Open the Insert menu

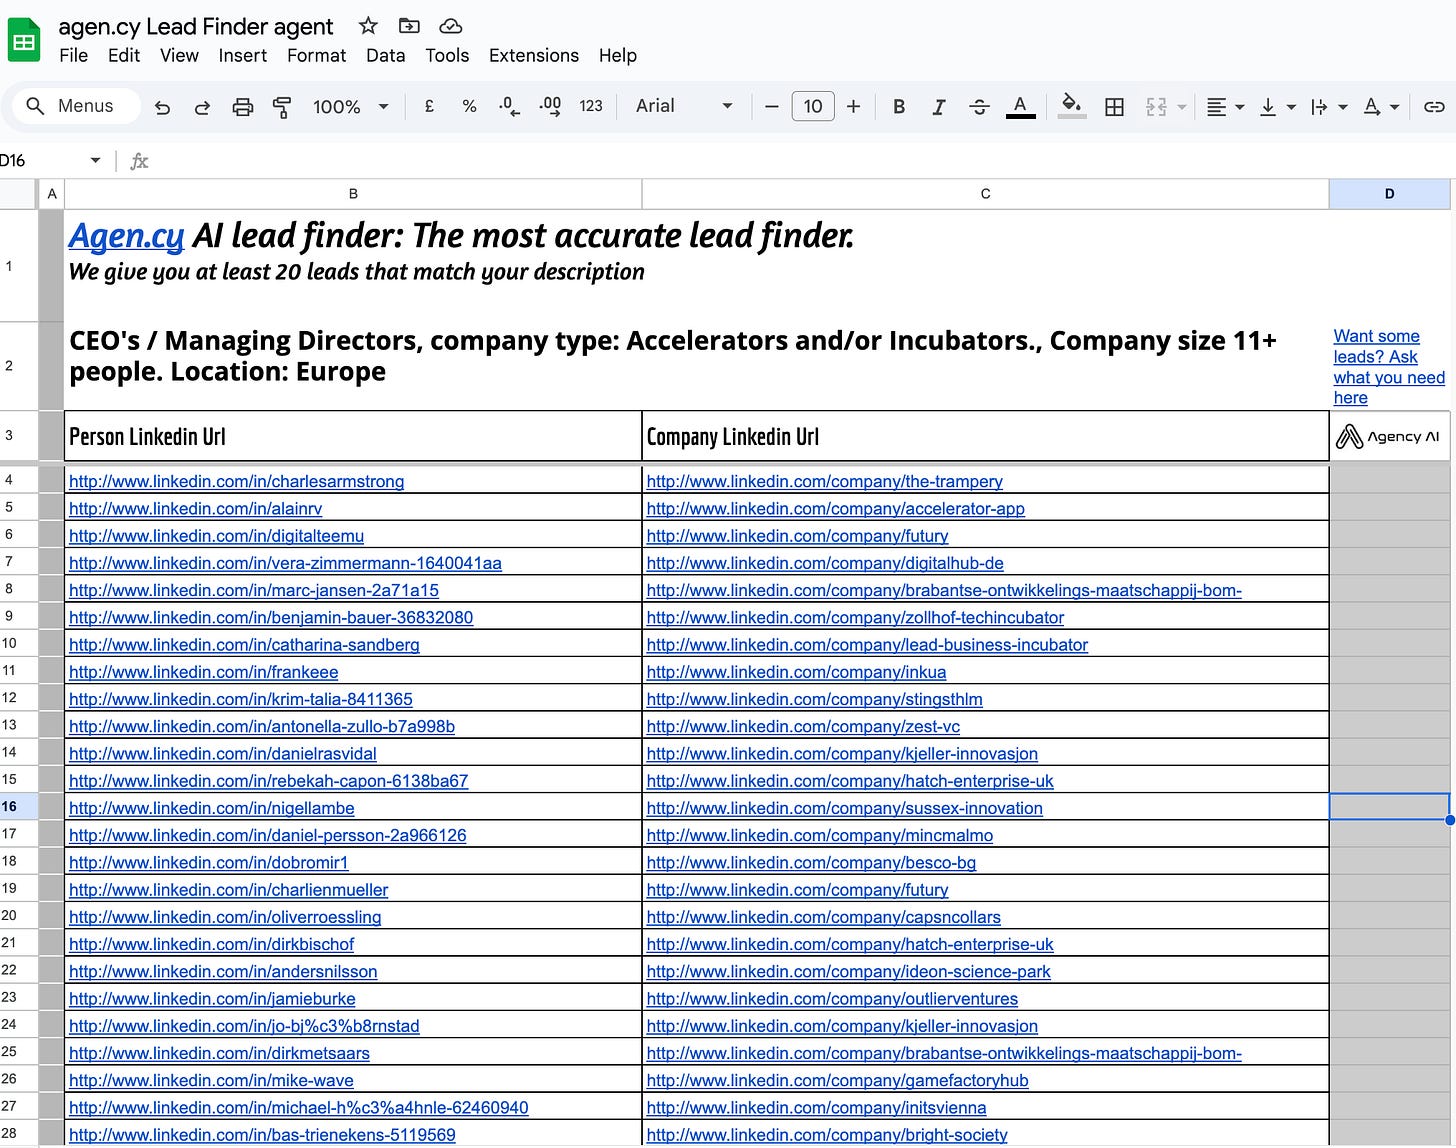click(x=243, y=55)
